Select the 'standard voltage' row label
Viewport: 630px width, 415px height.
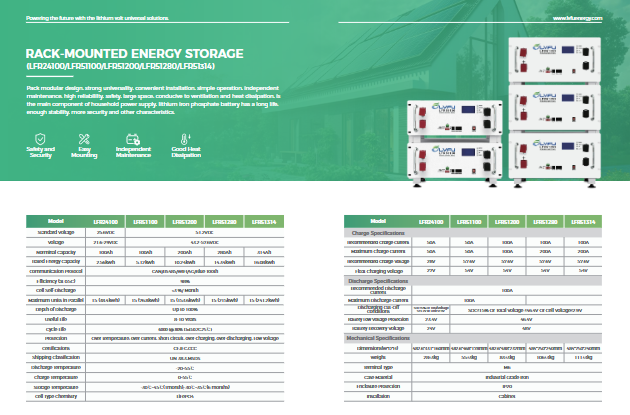pyautogui.click(x=56, y=232)
